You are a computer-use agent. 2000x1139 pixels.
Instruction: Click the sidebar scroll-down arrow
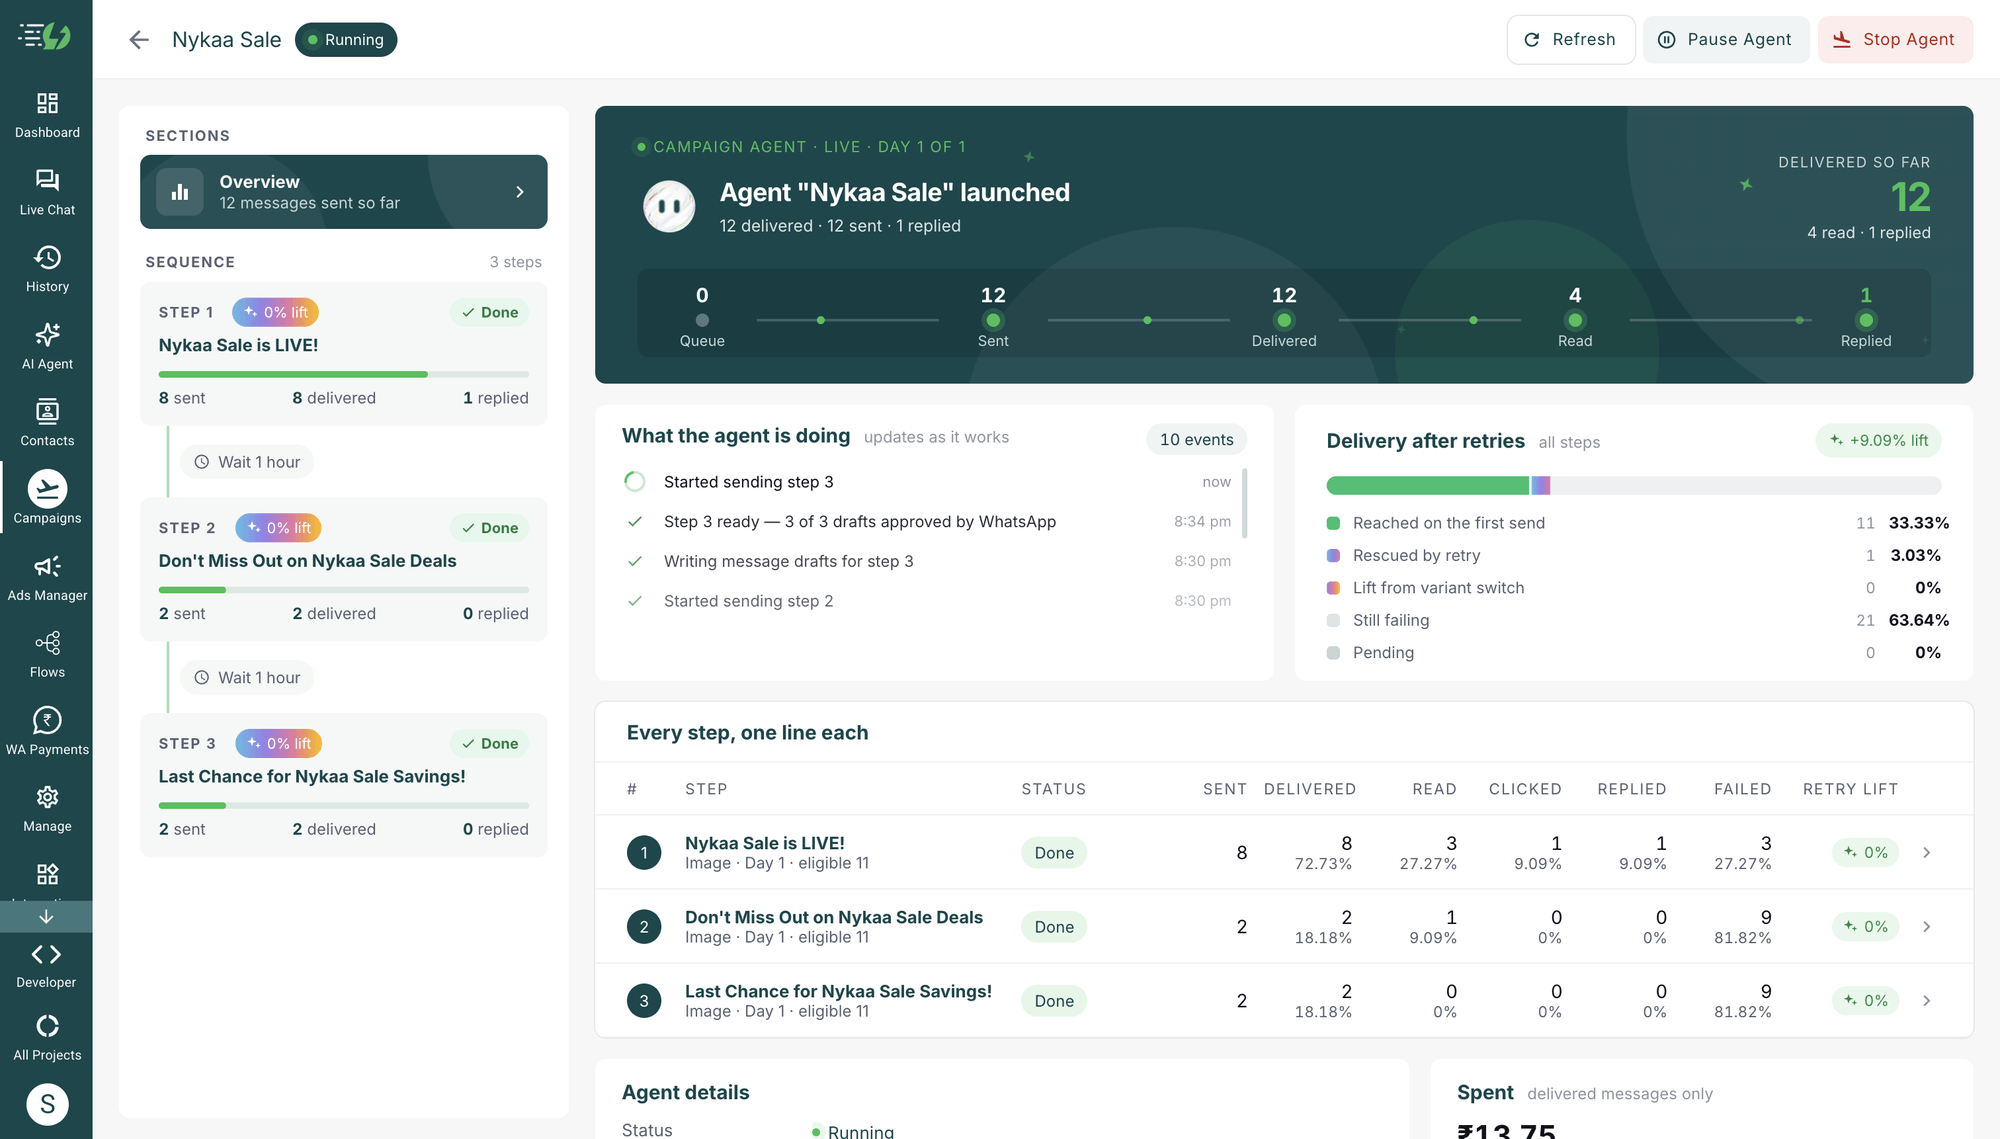[x=46, y=916]
